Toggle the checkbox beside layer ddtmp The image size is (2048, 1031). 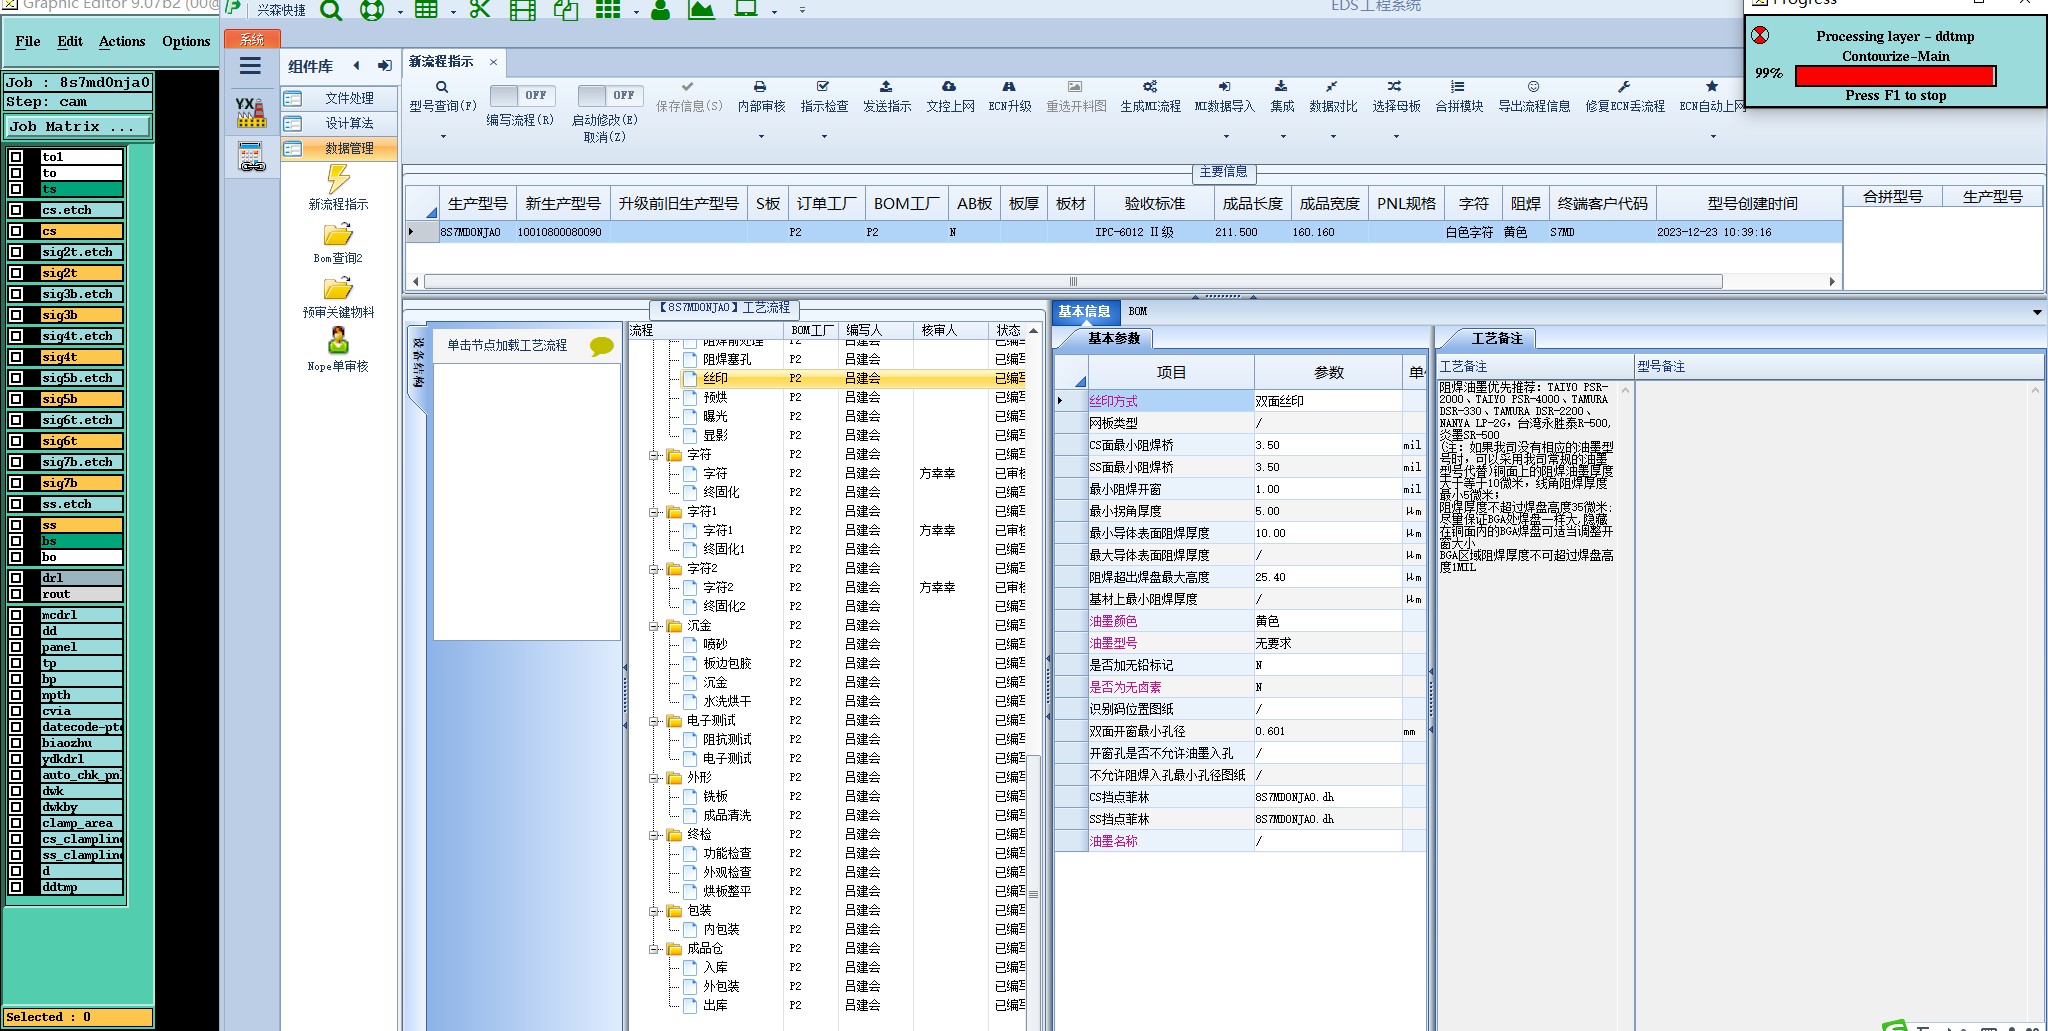pyautogui.click(x=16, y=887)
